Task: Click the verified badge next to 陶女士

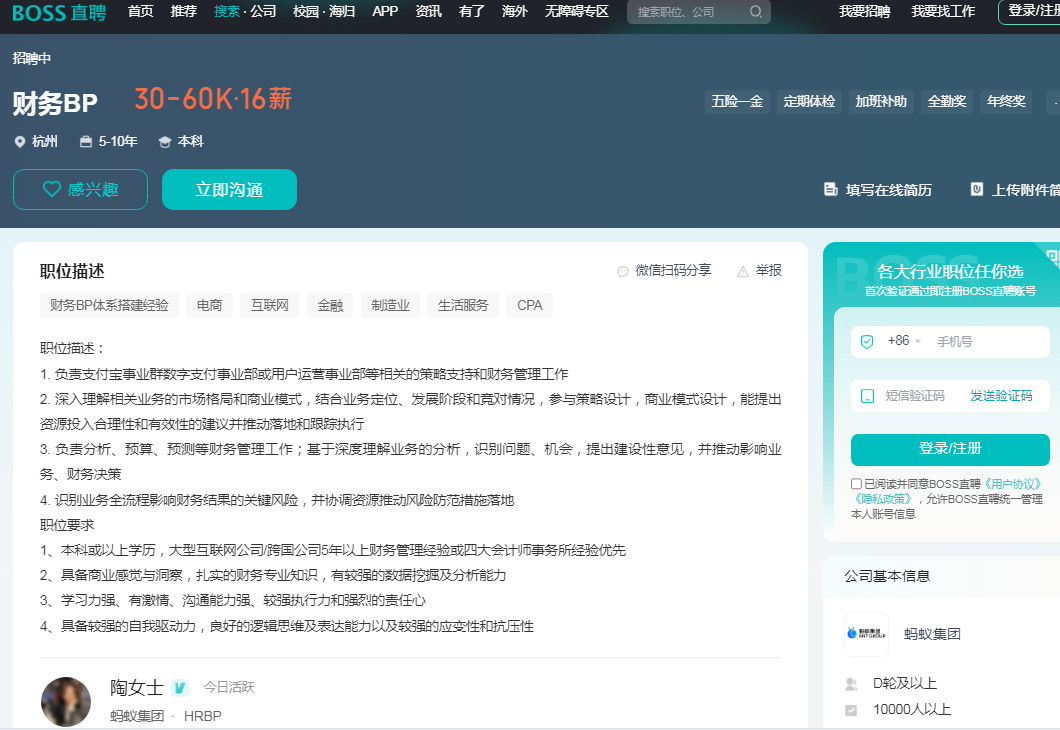Action: click(179, 687)
